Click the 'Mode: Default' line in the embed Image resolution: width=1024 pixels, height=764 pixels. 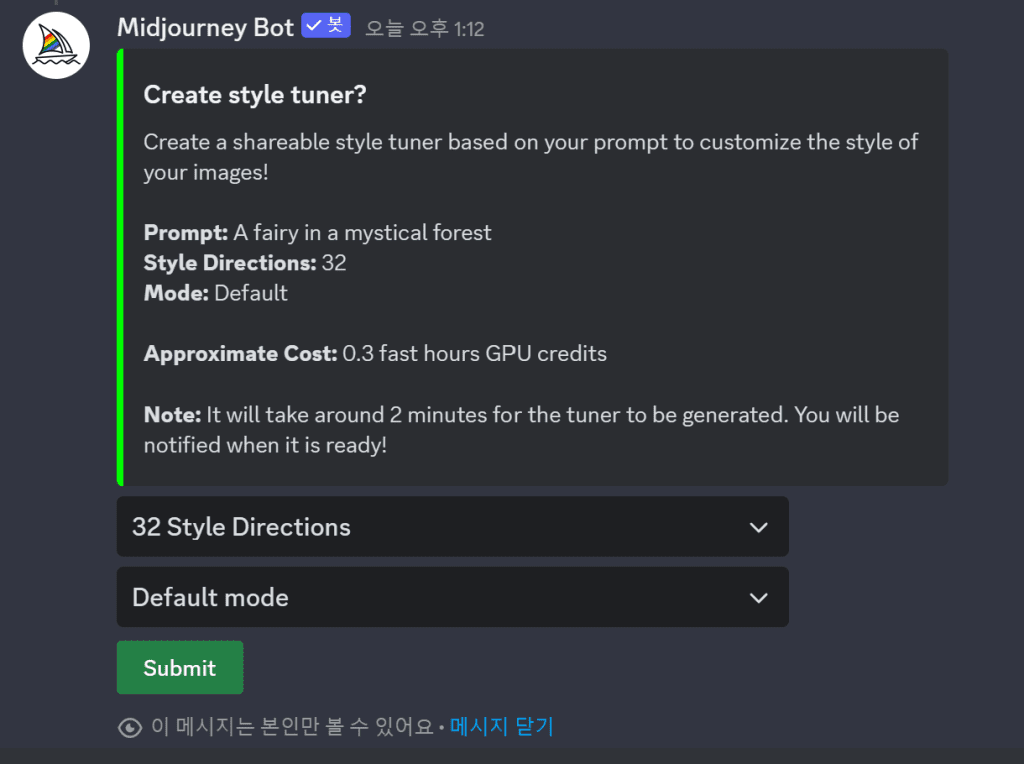215,293
